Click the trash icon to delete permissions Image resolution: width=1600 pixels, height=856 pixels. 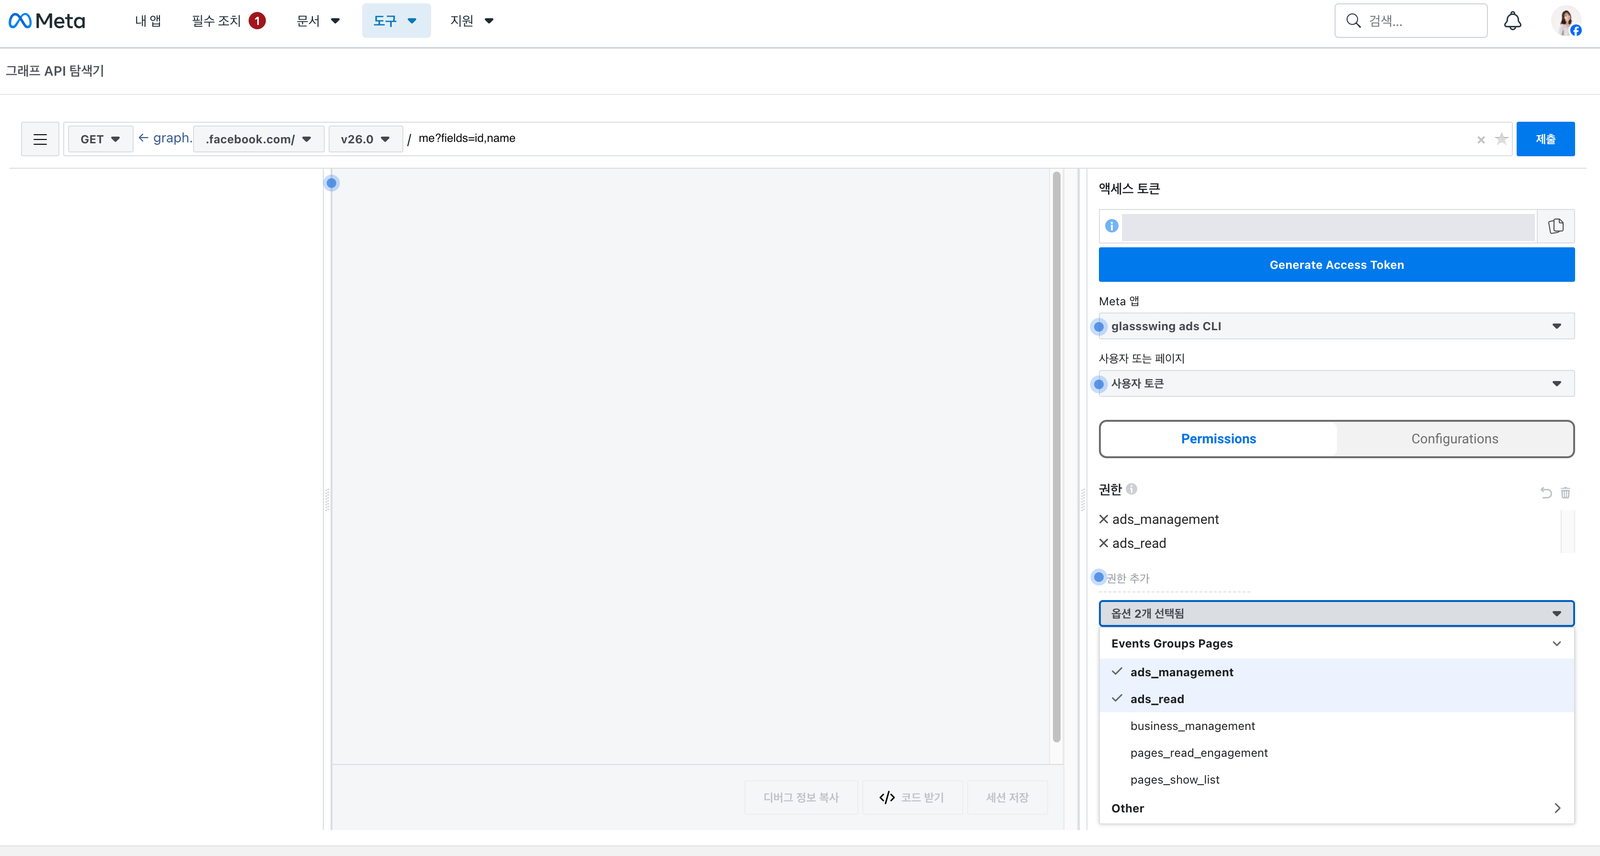click(x=1566, y=493)
